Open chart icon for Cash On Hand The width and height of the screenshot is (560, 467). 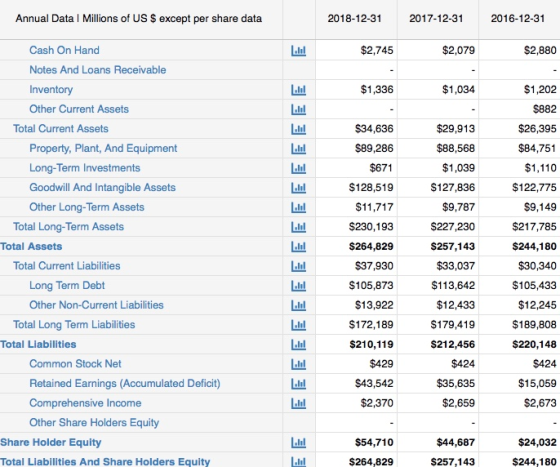[x=299, y=51]
